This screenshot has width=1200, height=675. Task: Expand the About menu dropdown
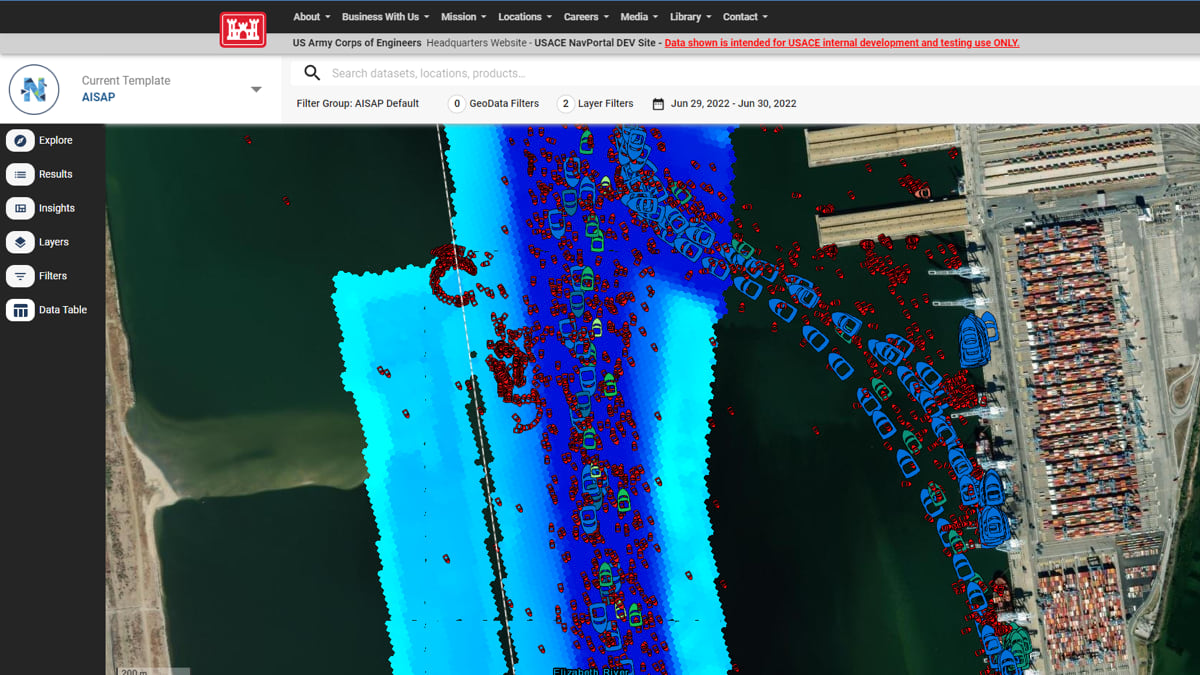click(312, 17)
